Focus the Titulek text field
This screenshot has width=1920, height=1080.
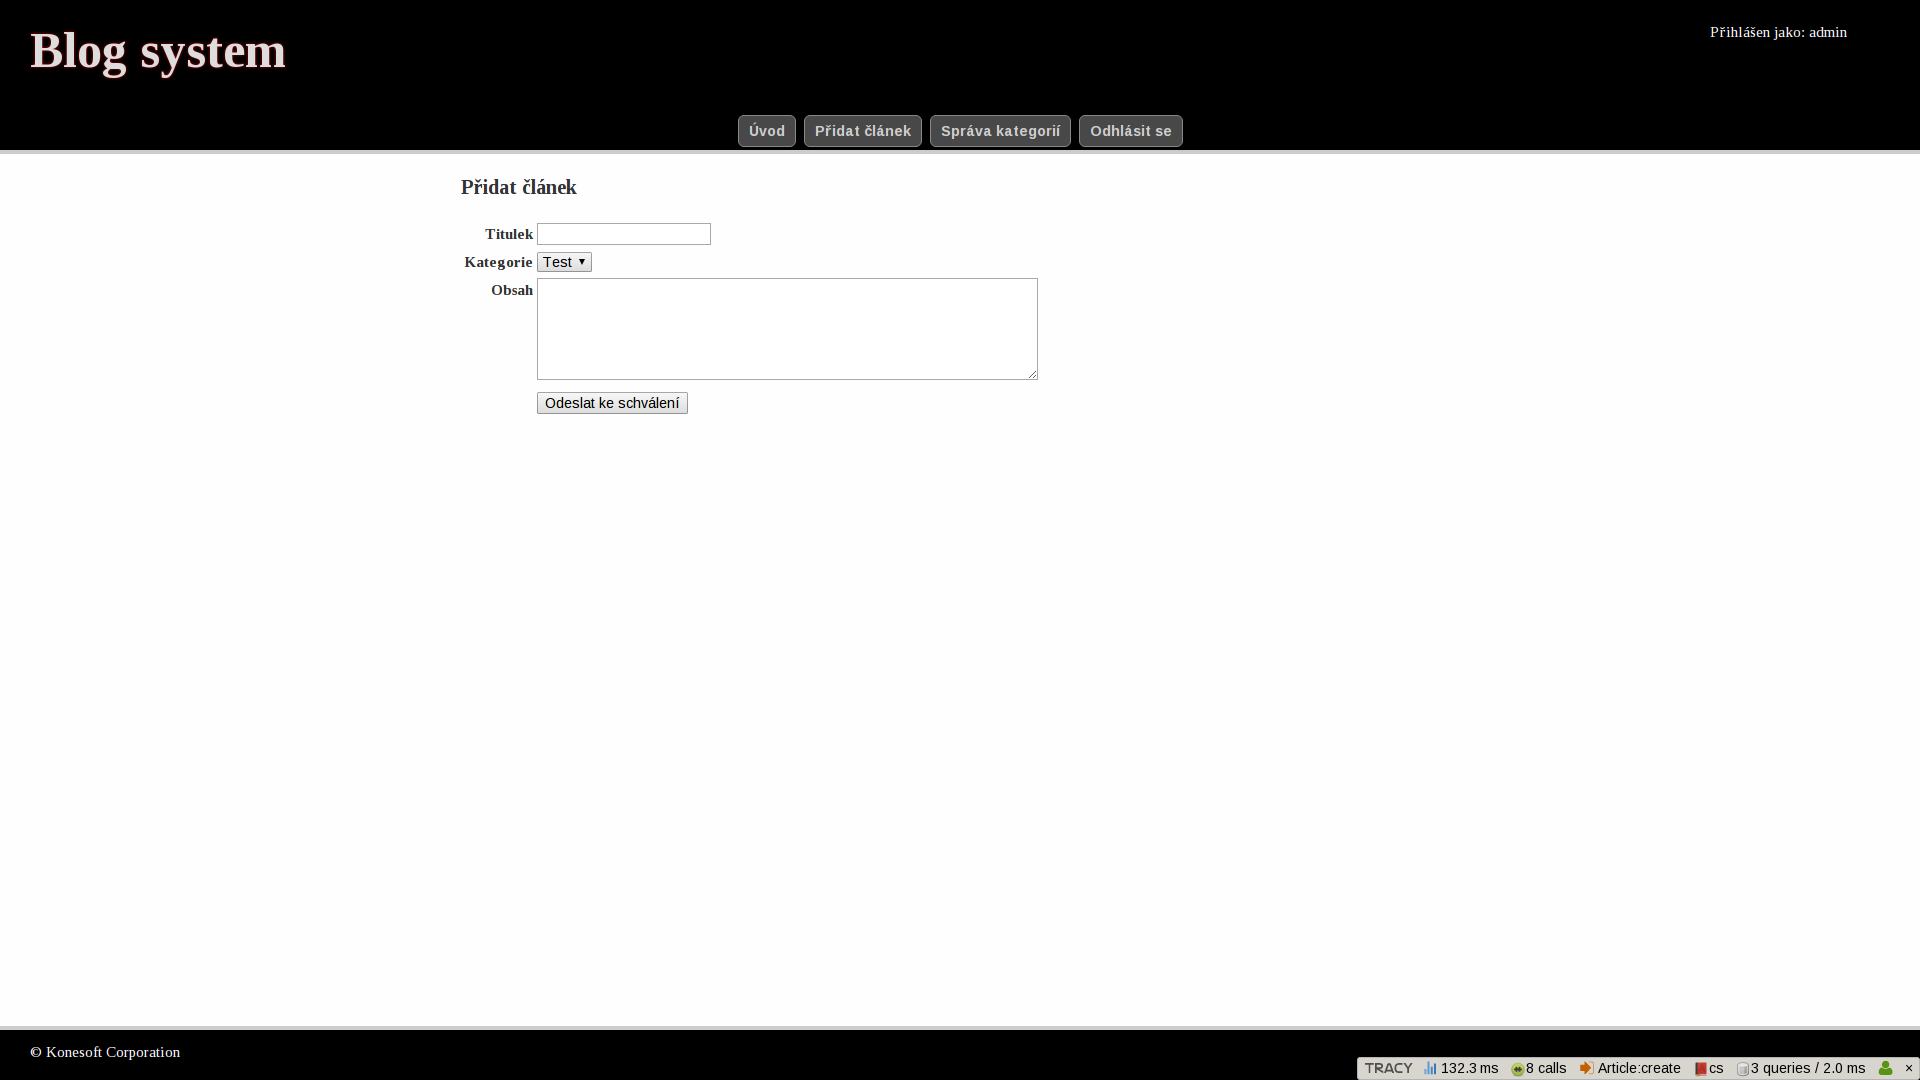pyautogui.click(x=624, y=234)
